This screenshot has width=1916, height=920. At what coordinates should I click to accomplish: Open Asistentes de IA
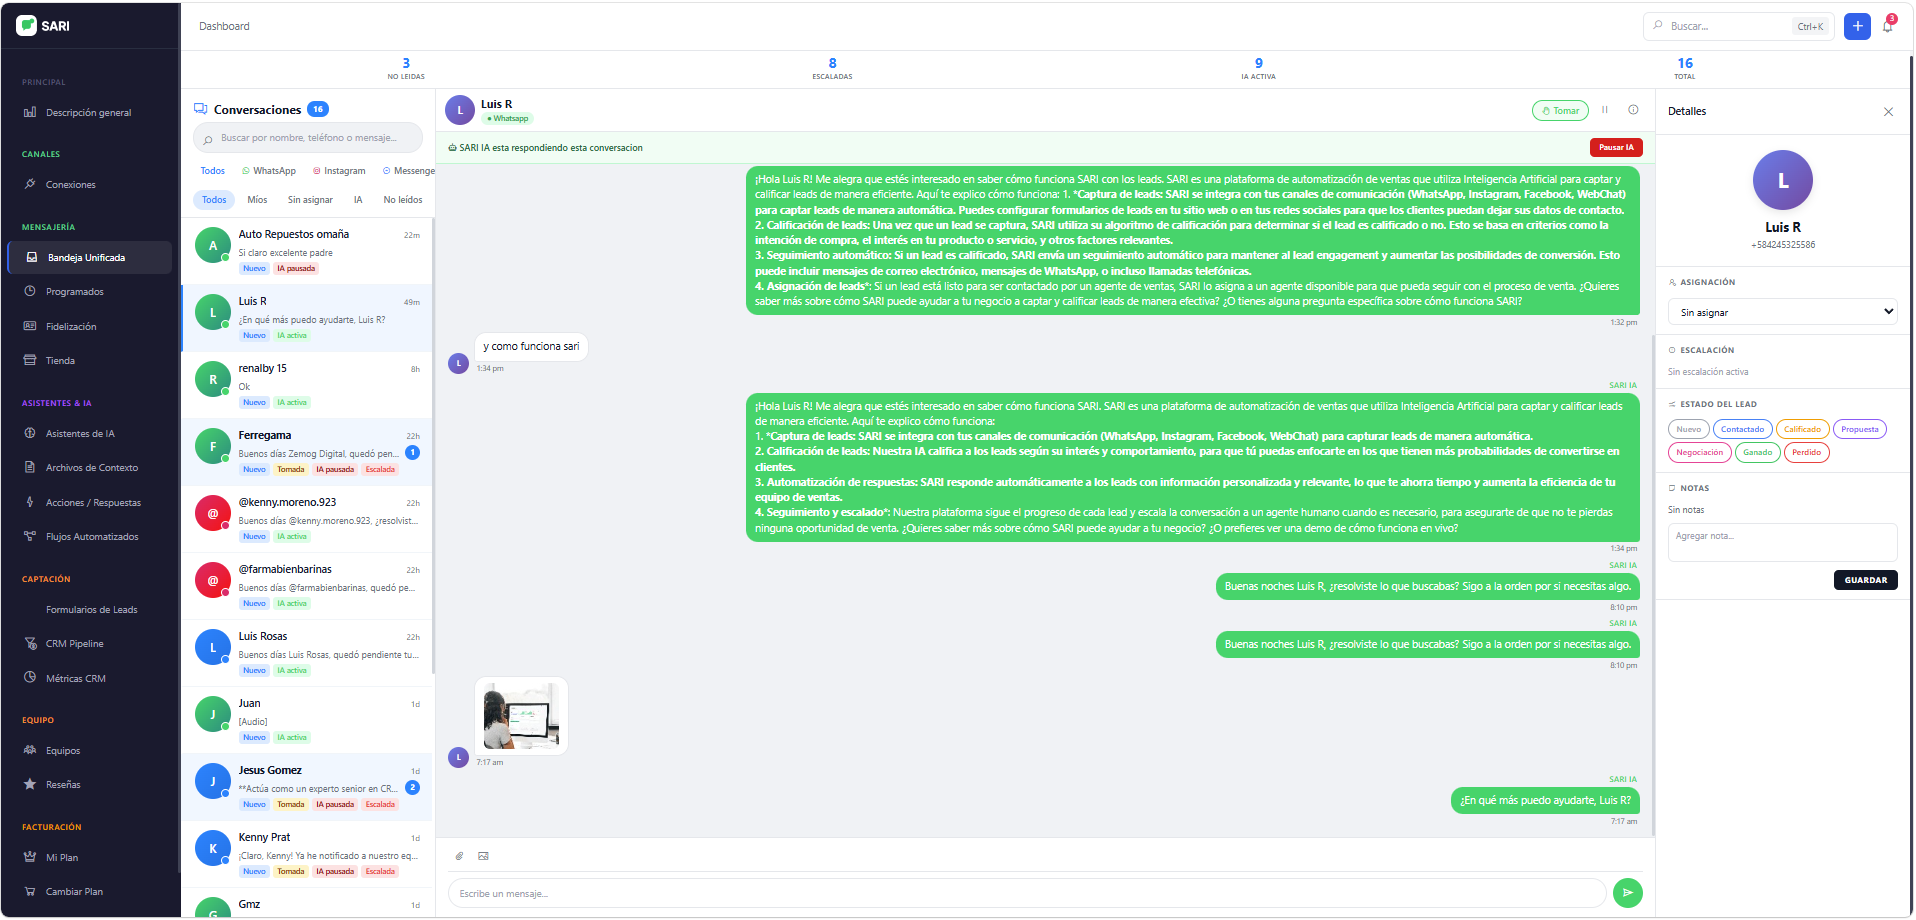80,434
